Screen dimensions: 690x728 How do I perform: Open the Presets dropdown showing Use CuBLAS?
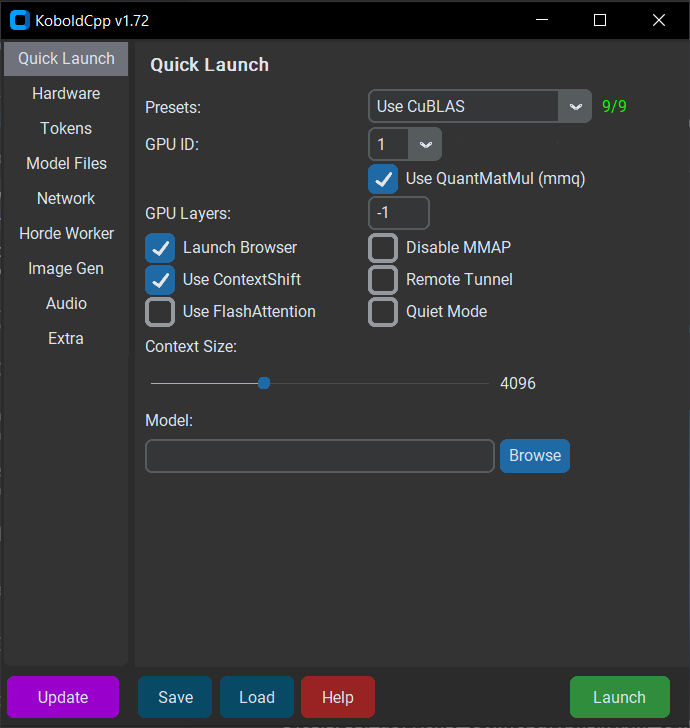480,106
